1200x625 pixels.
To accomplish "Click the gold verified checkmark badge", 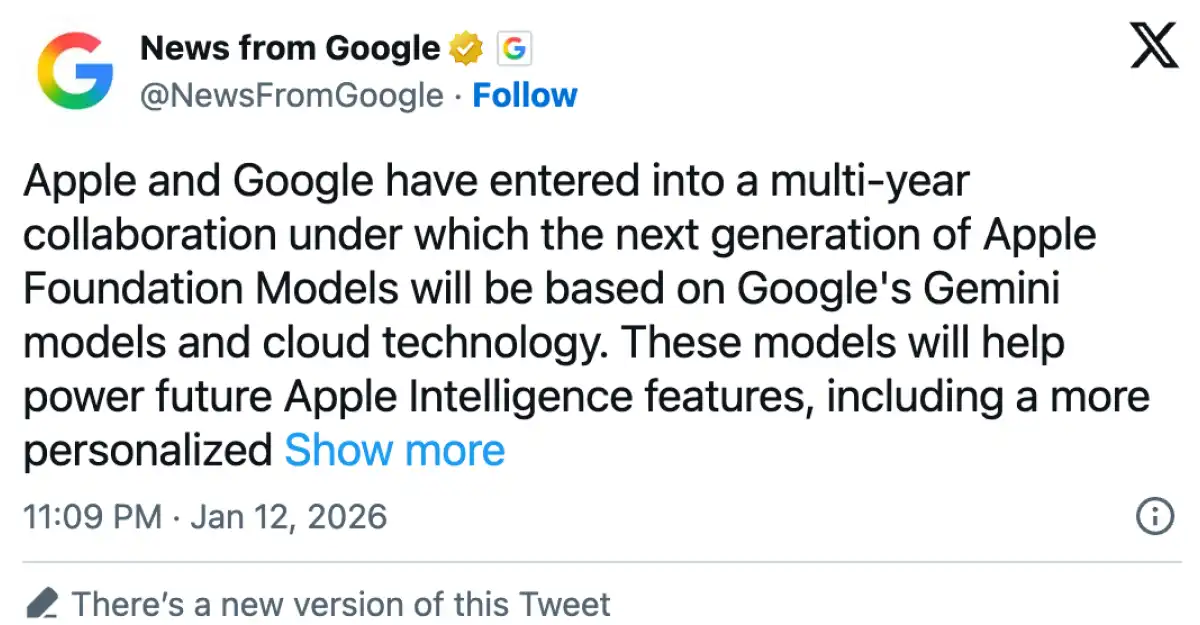I will 465,48.
